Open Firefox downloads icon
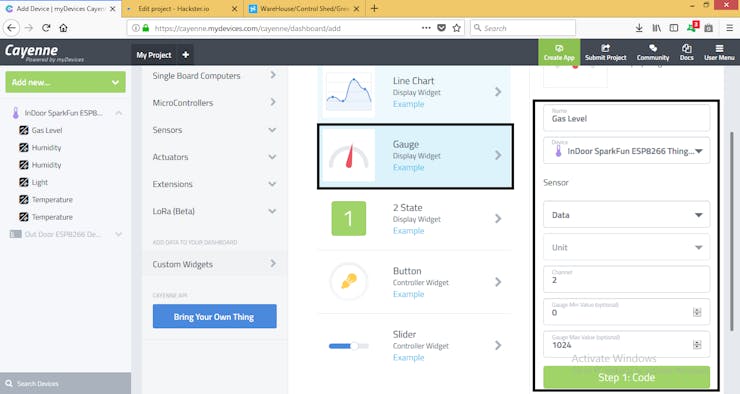The image size is (740, 394). point(639,28)
